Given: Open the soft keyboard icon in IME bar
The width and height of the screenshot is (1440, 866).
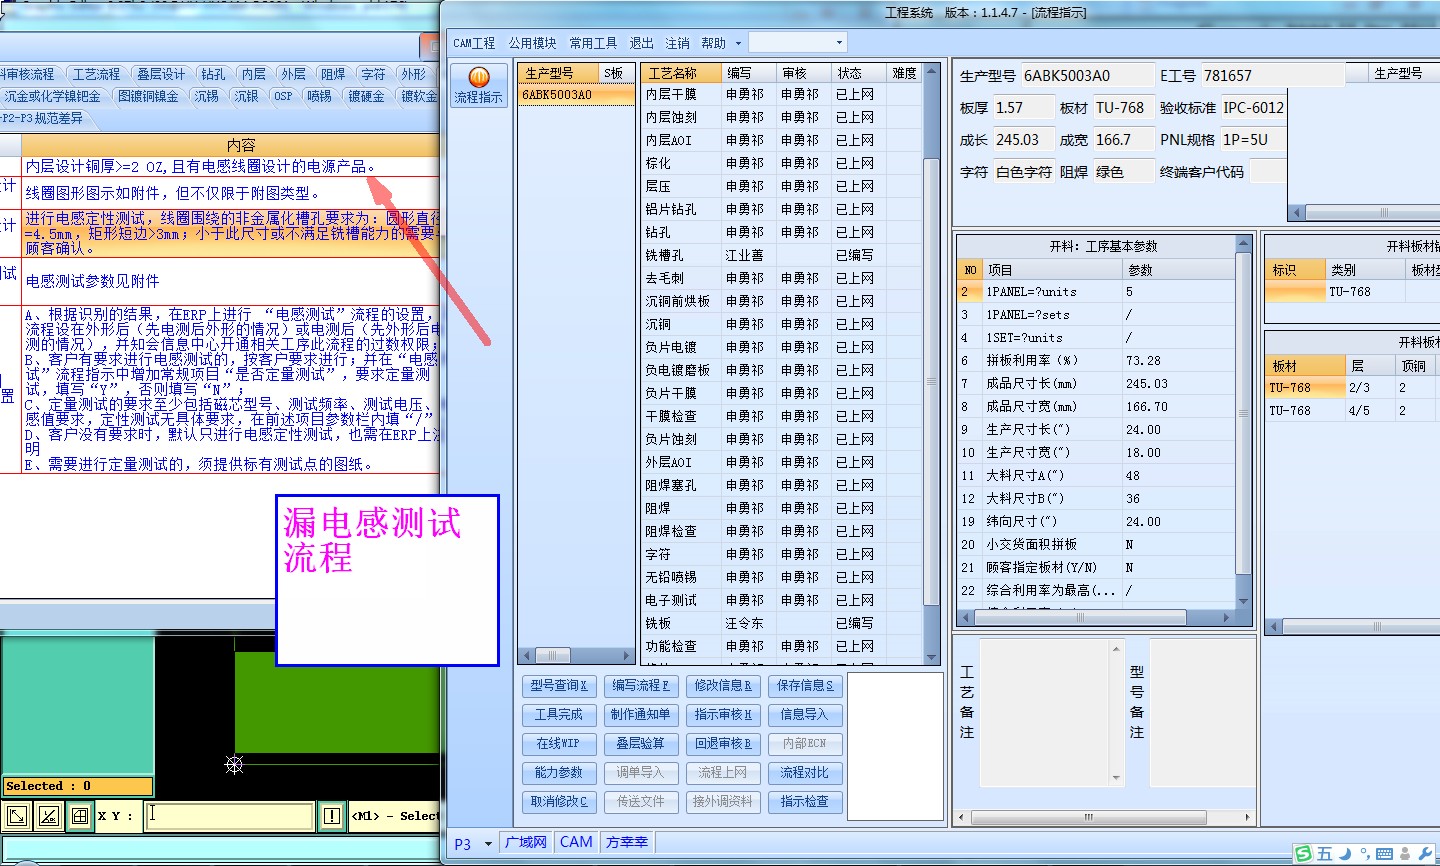Looking at the screenshot, I should pos(1385,854).
